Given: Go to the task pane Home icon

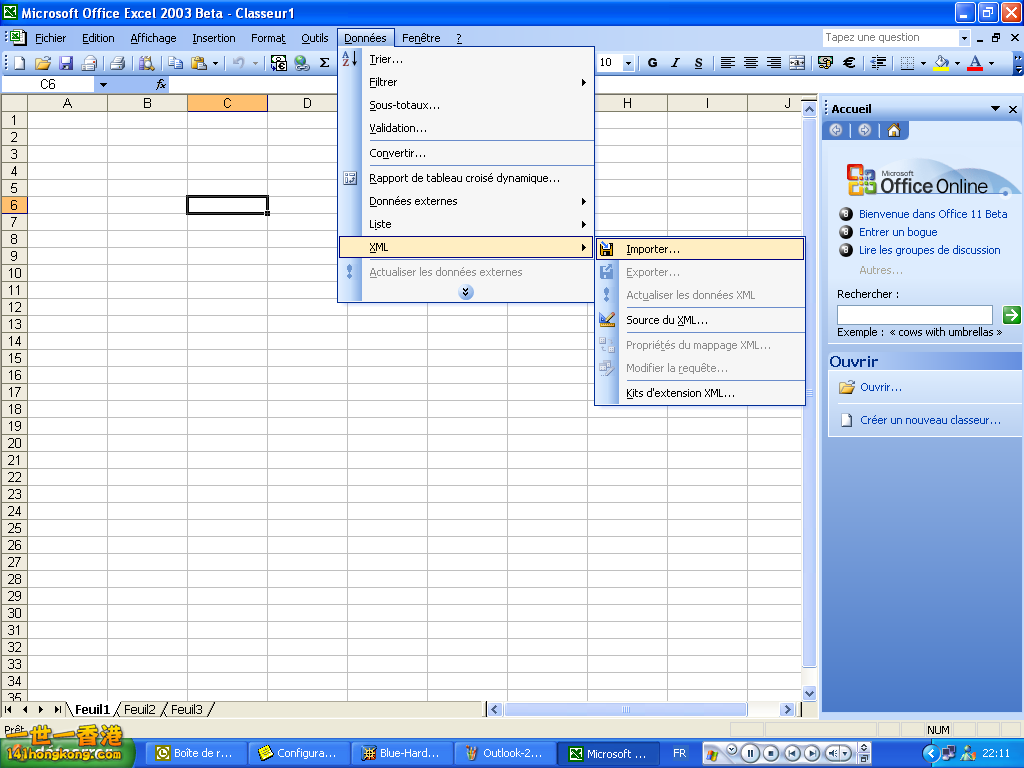Looking at the screenshot, I should (893, 130).
